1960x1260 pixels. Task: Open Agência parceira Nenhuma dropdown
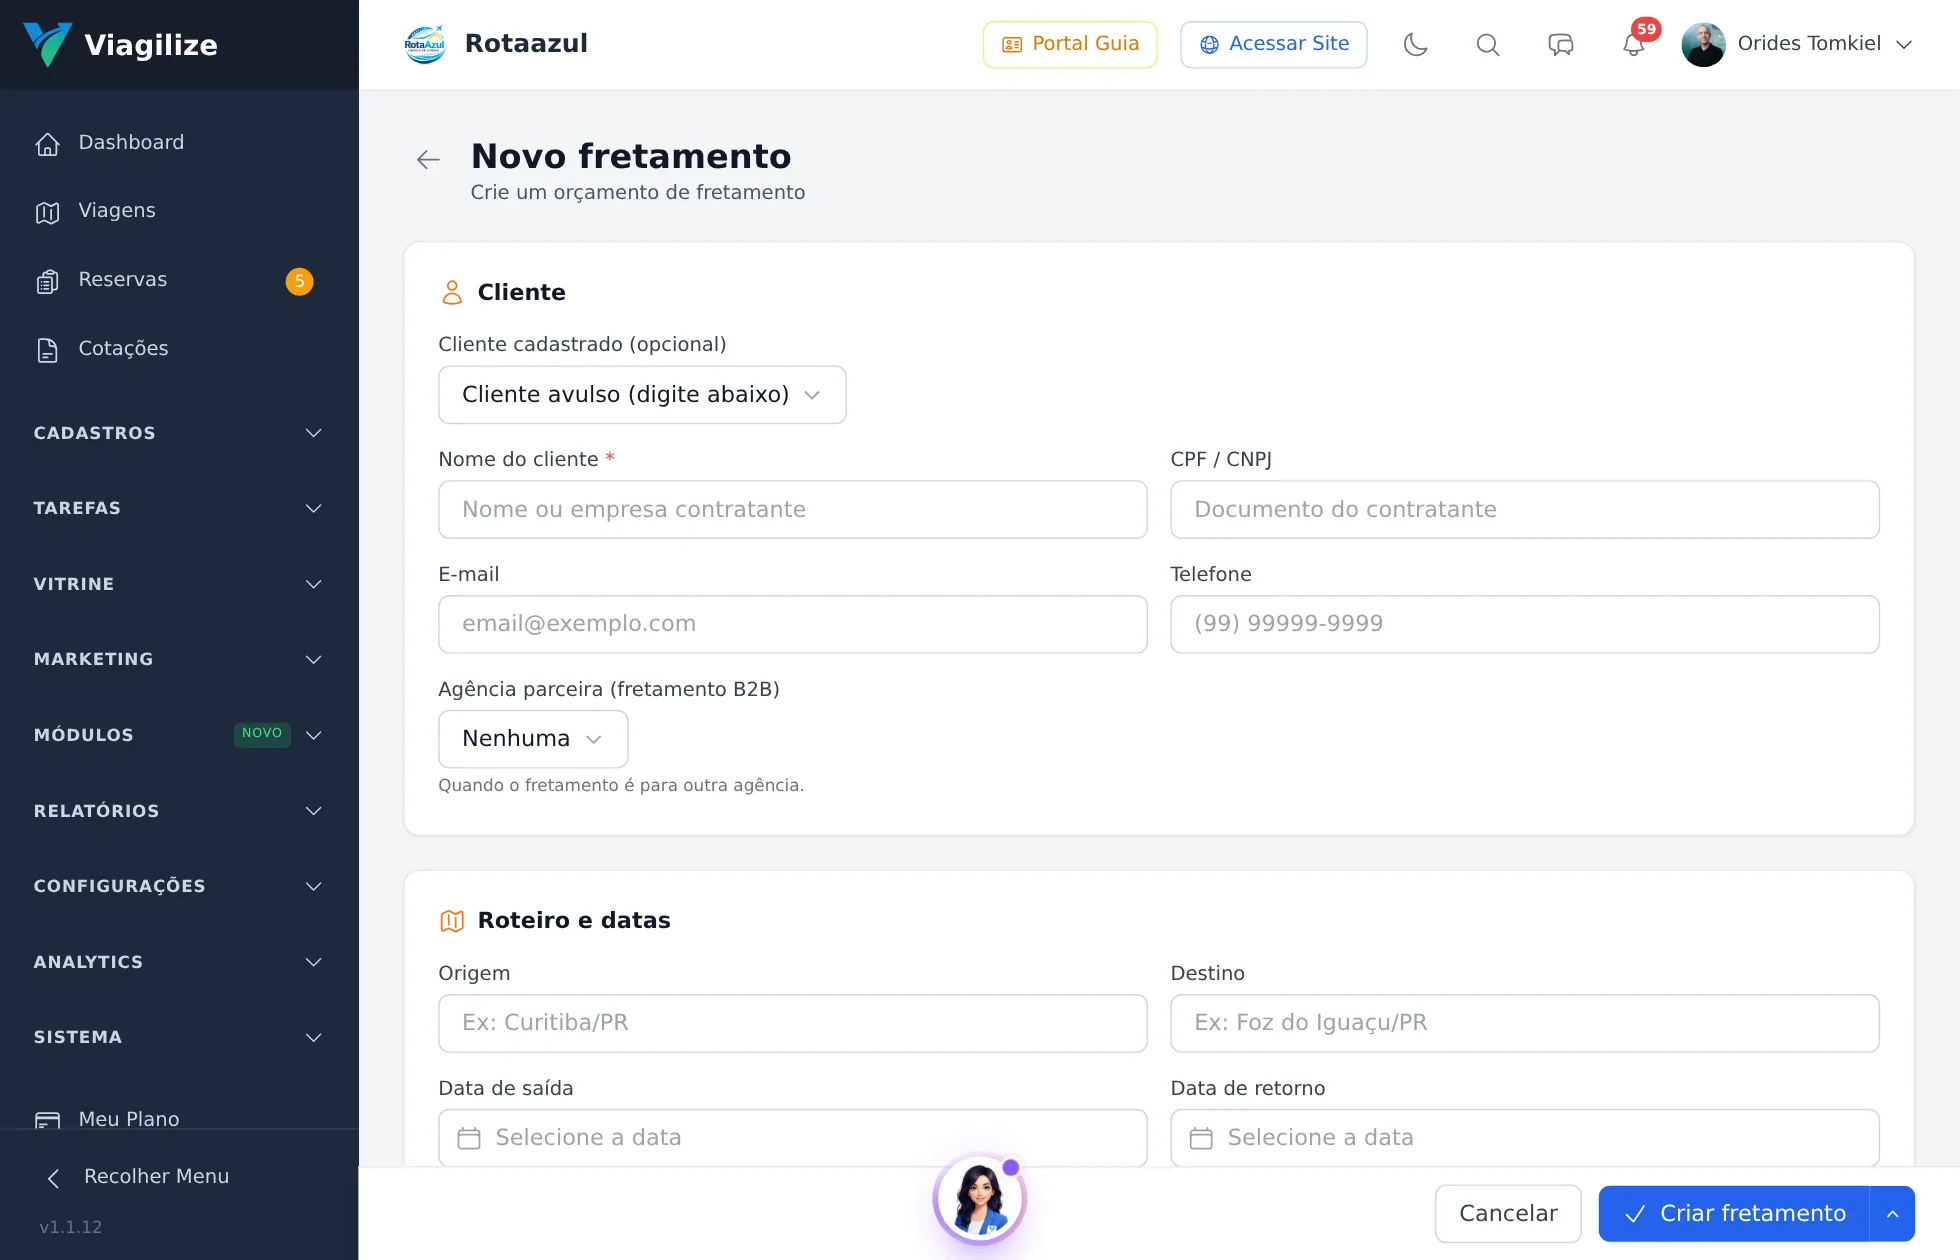533,739
